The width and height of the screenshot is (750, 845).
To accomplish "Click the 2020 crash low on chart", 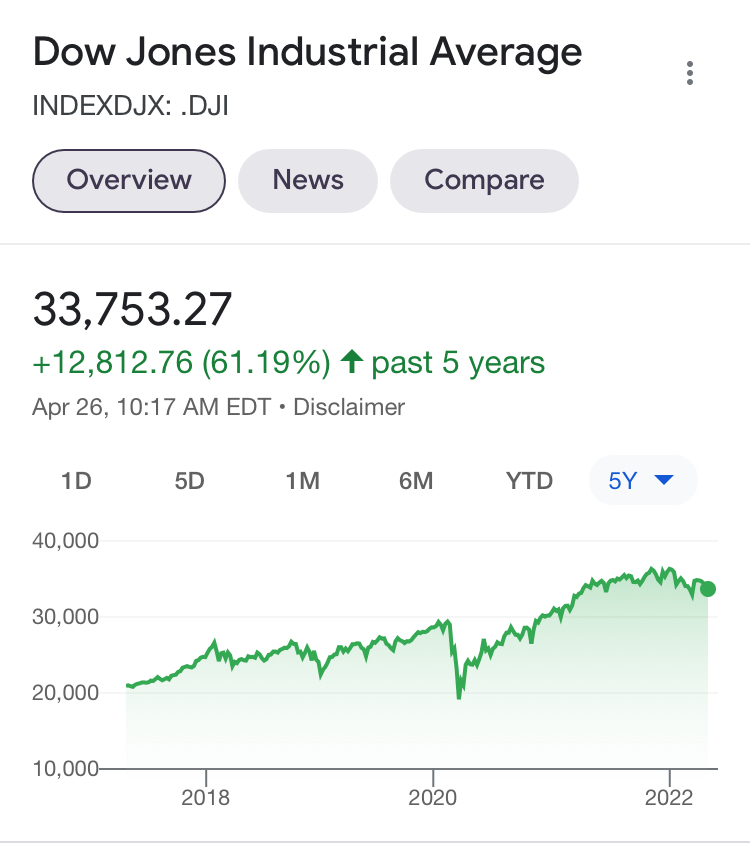I will coord(459,696).
